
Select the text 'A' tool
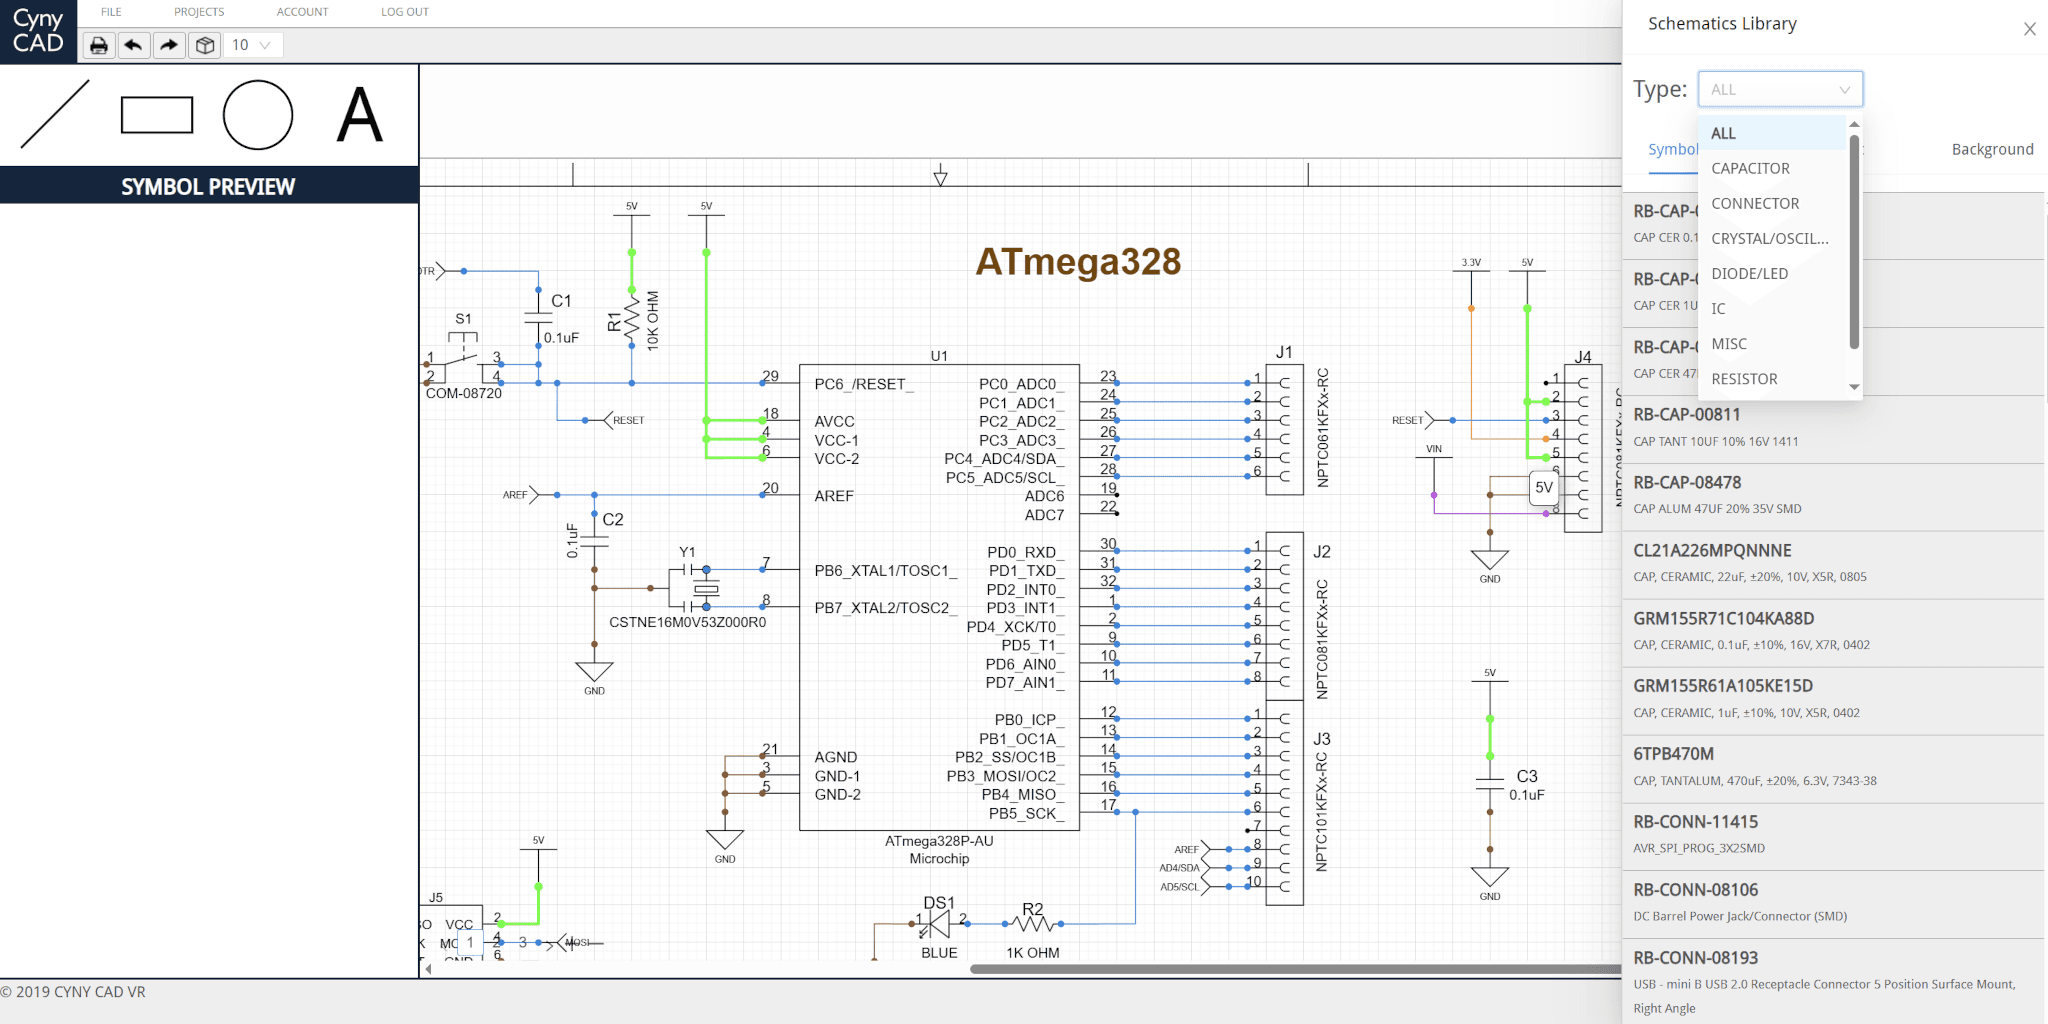coord(360,115)
